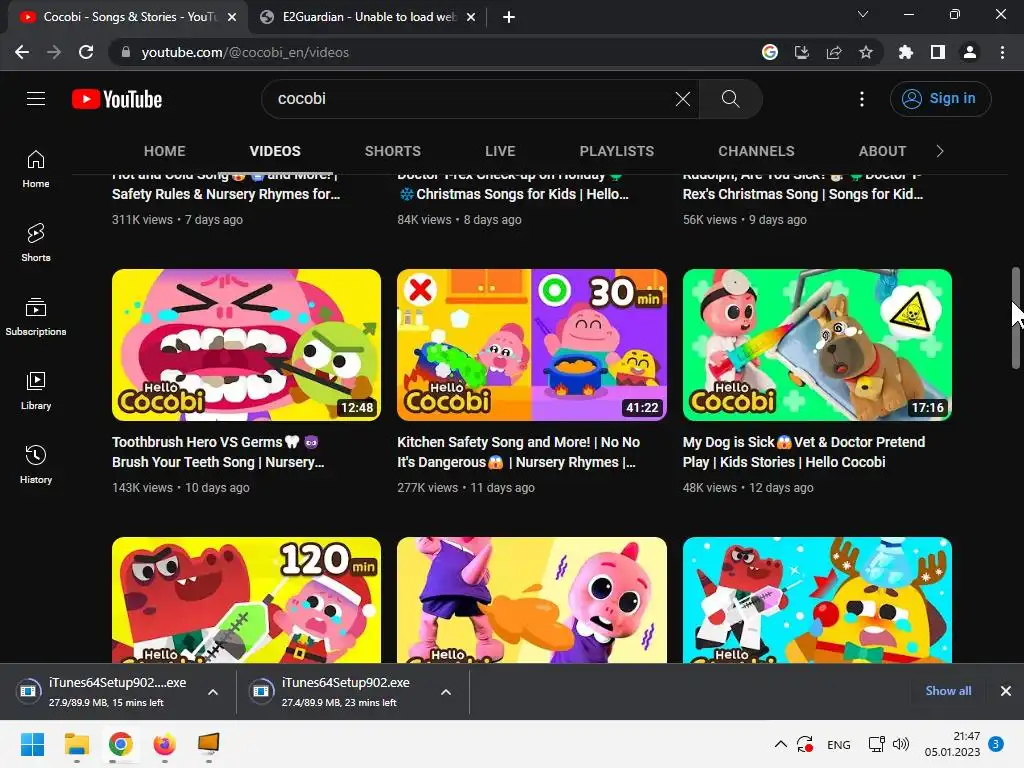Open the PLAYLISTS channel tab
Viewport: 1024px width, 768px height.
pyautogui.click(x=616, y=151)
